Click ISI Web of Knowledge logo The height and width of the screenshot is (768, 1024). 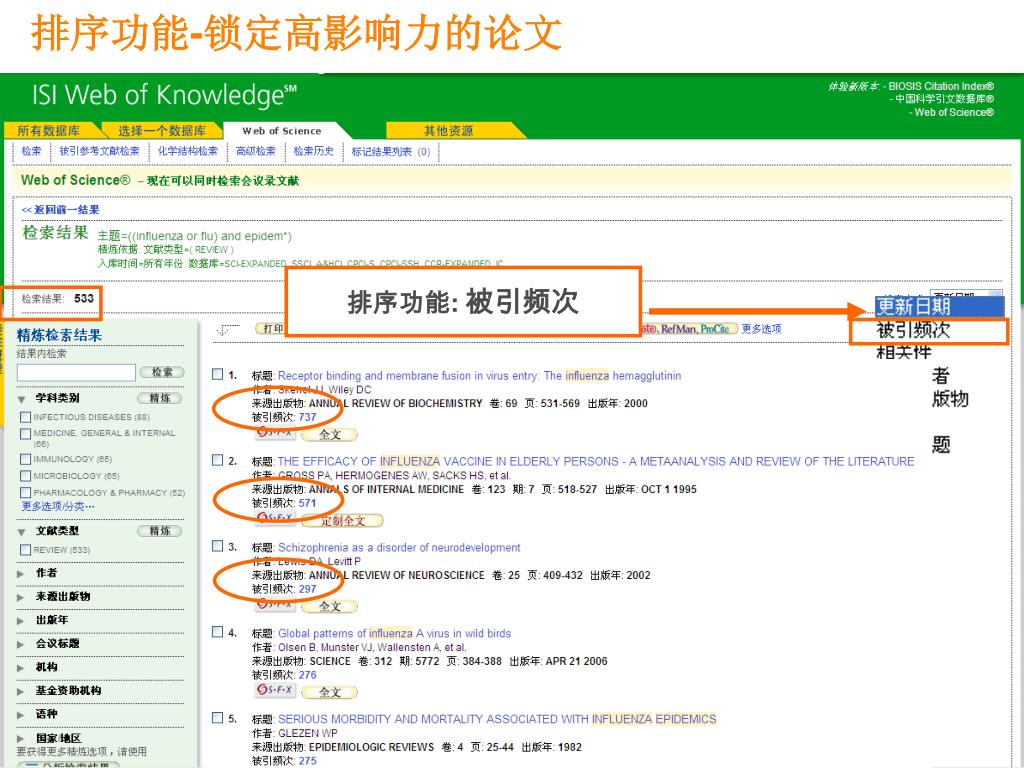coord(164,95)
